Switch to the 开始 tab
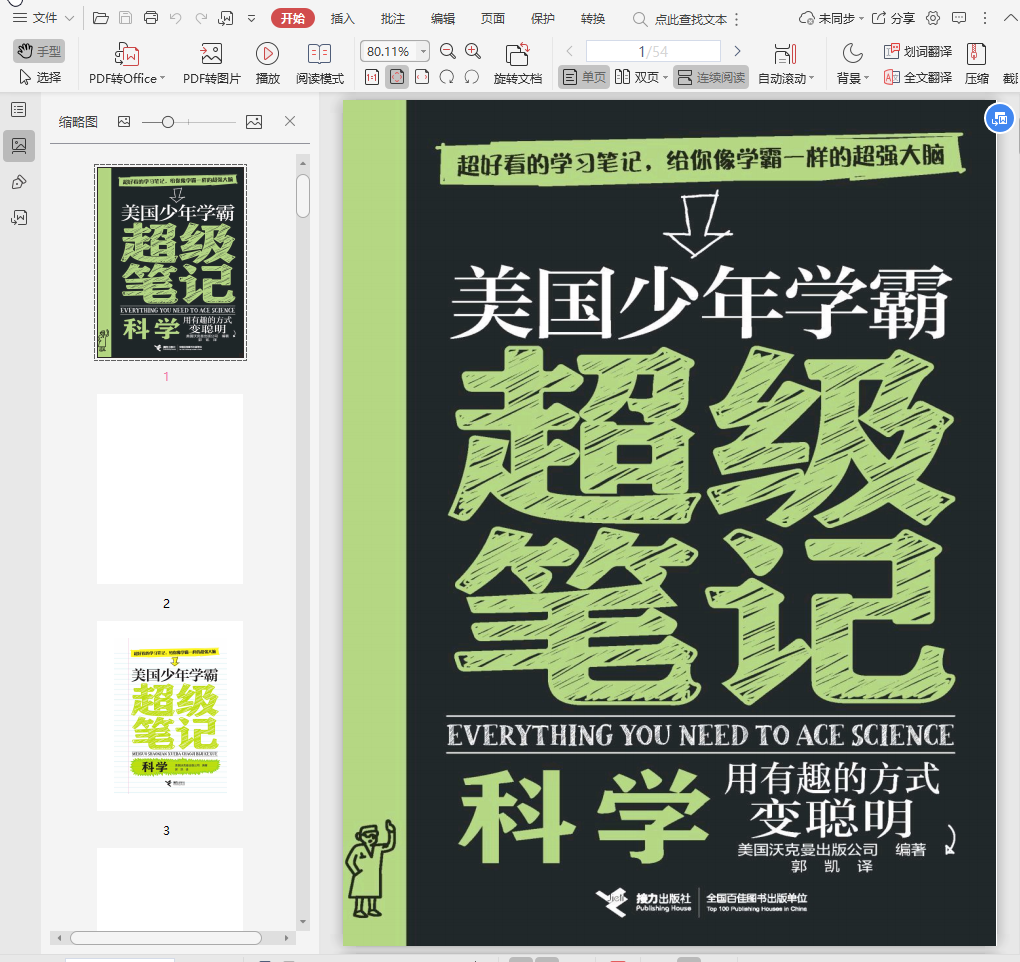The image size is (1020, 962). click(293, 18)
